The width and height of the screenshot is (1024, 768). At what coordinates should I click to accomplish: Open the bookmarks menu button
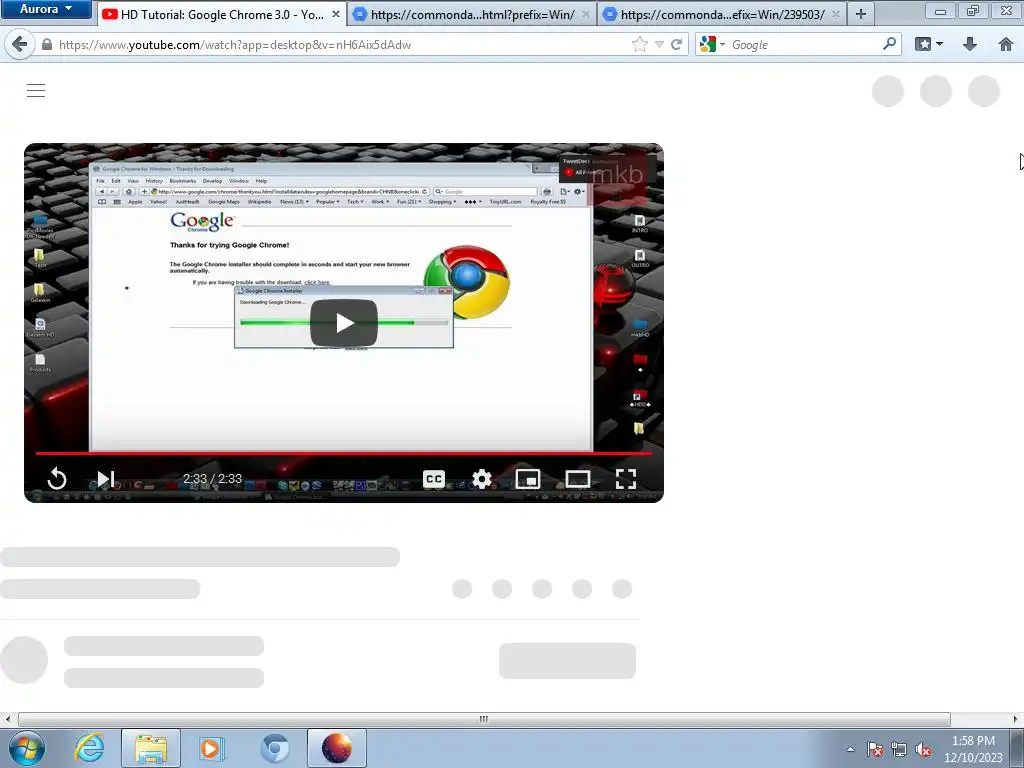tap(929, 44)
